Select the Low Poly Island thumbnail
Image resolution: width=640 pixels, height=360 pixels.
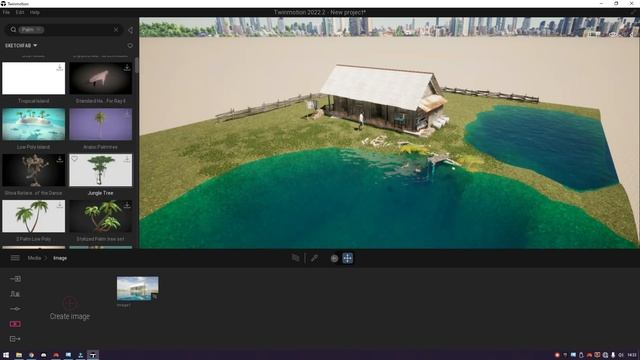(33, 124)
